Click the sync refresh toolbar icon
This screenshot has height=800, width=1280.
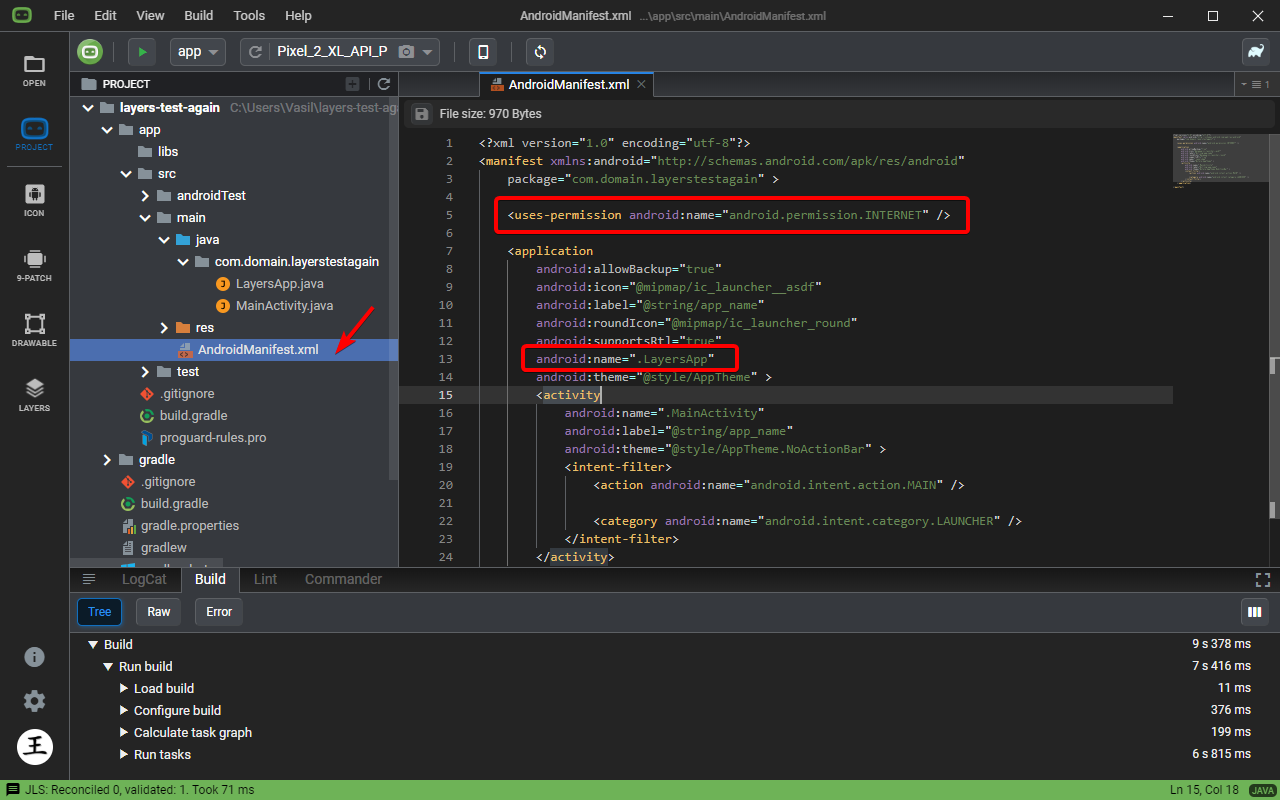pyautogui.click(x=541, y=52)
